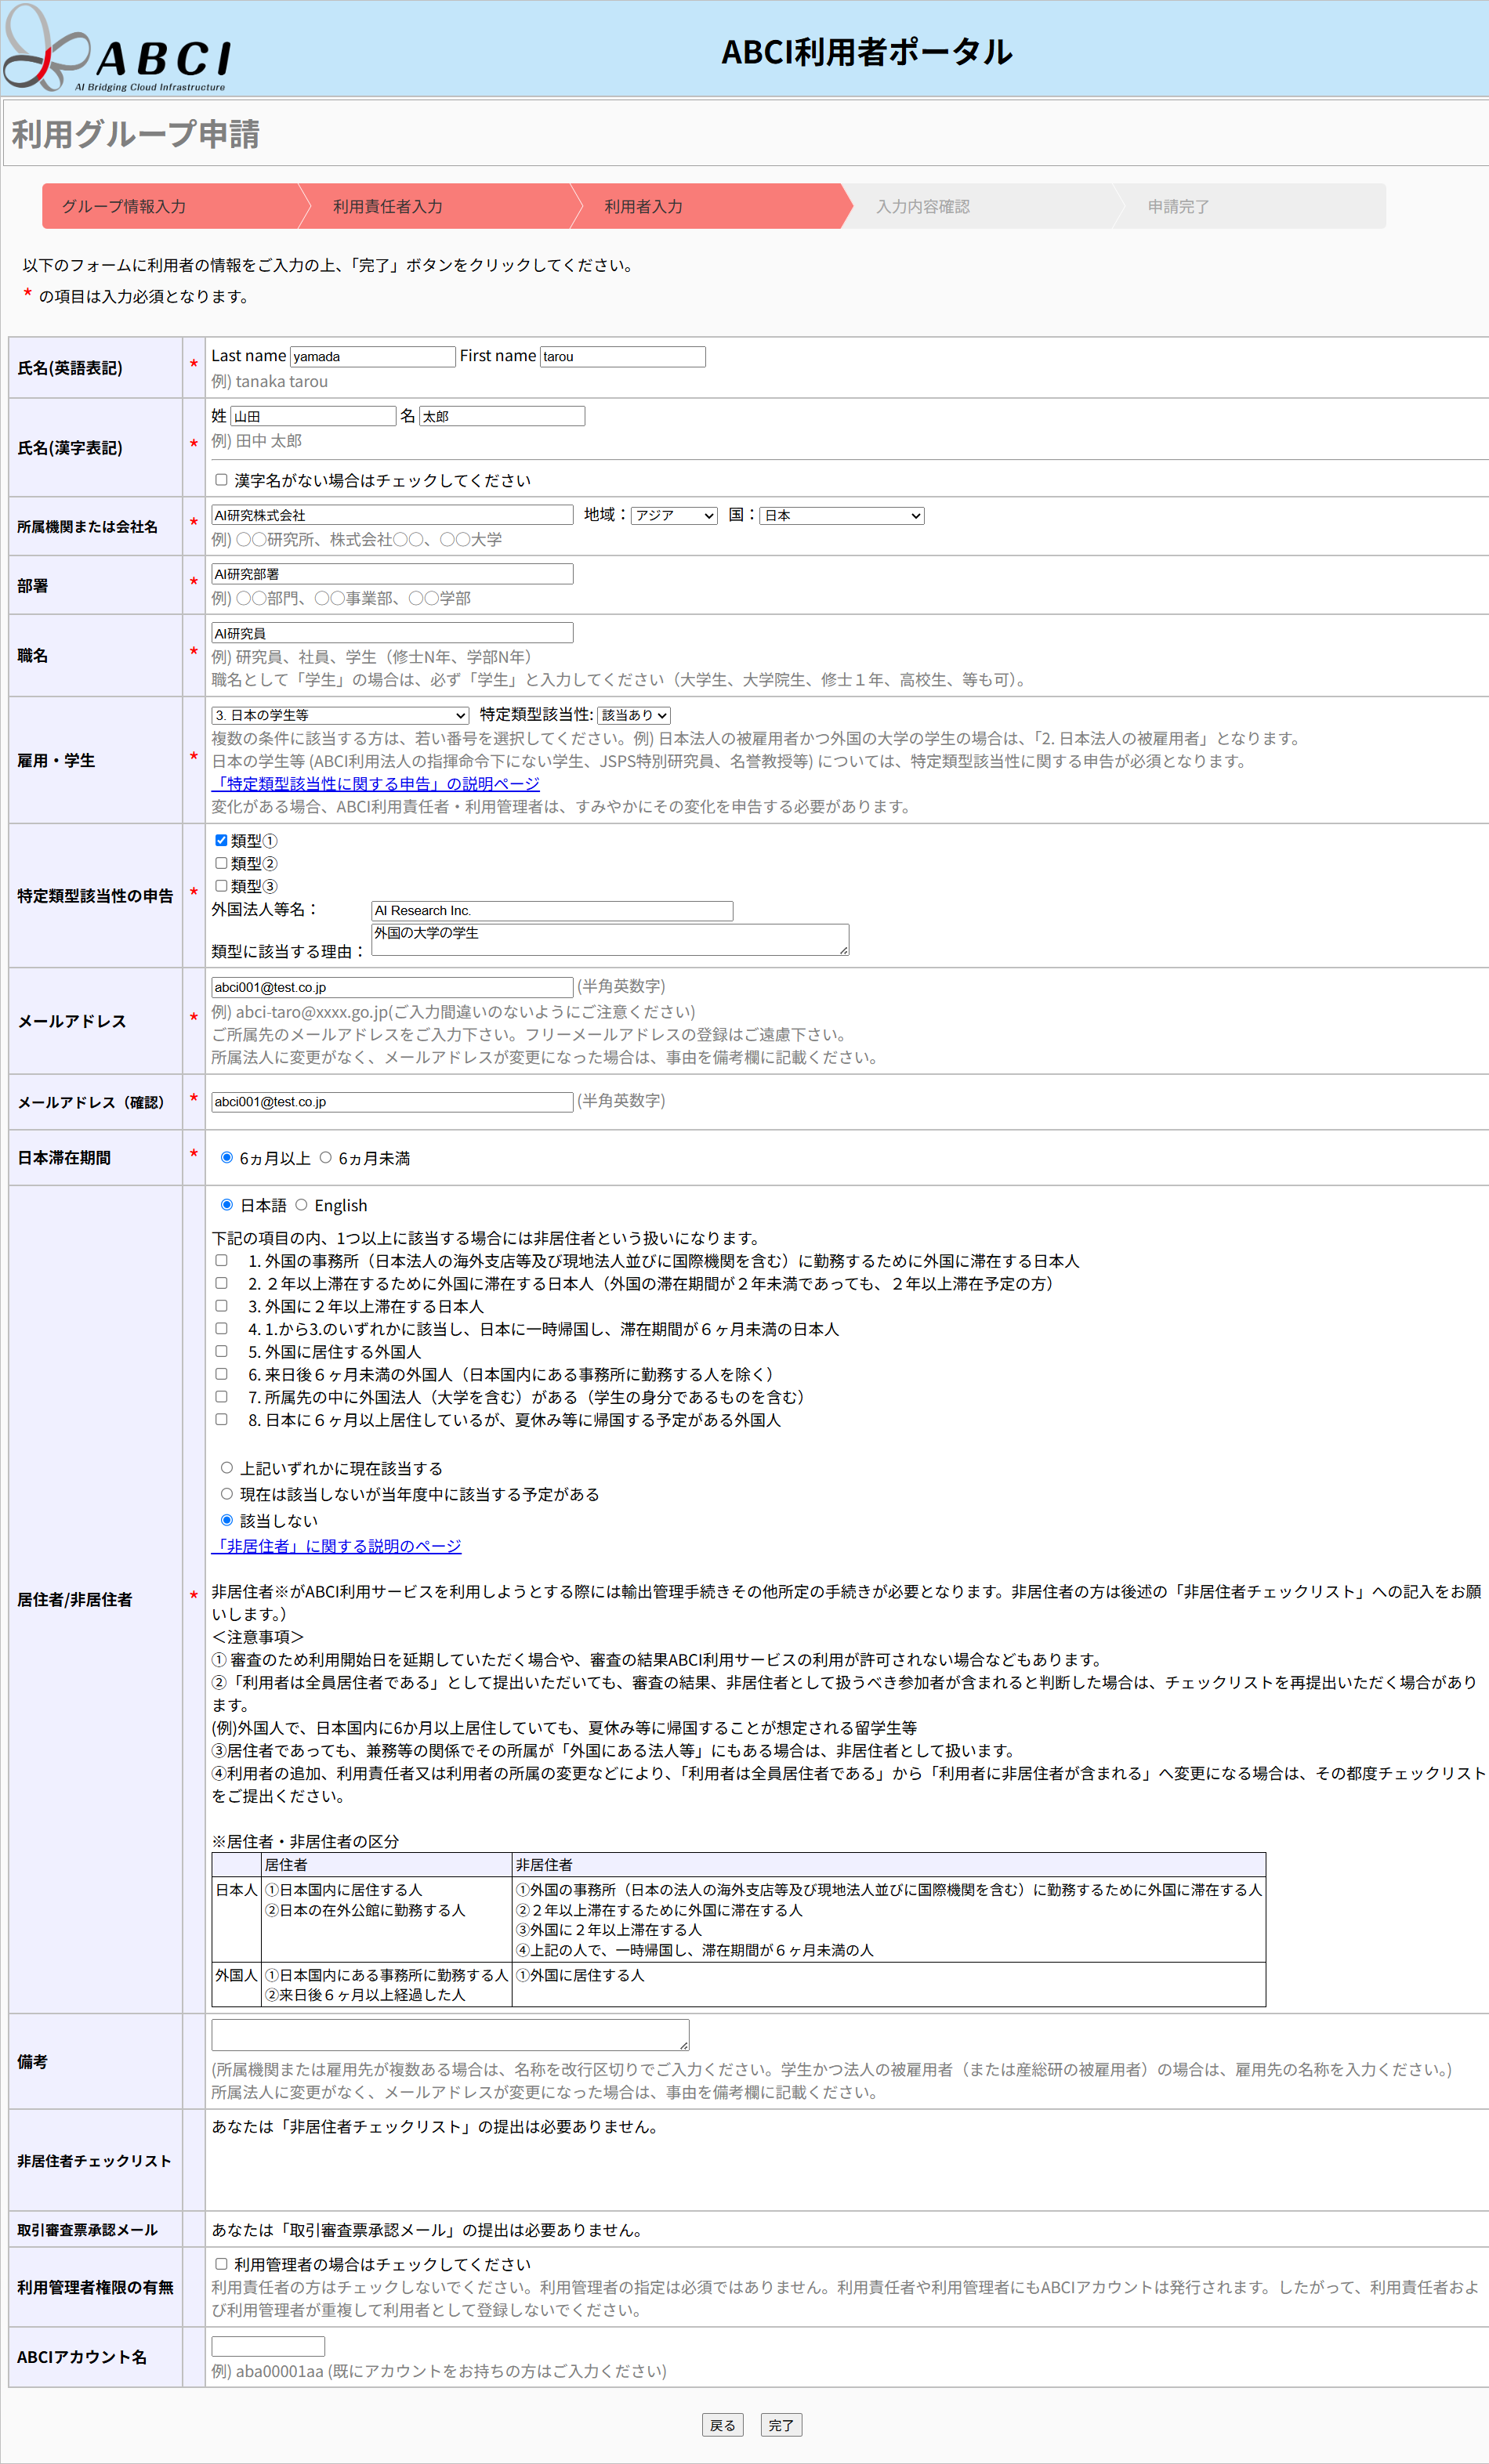The height and width of the screenshot is (2464, 1489).
Task: Check item 4. 日本に一時帰国 checkbox
Action: click(x=221, y=1329)
